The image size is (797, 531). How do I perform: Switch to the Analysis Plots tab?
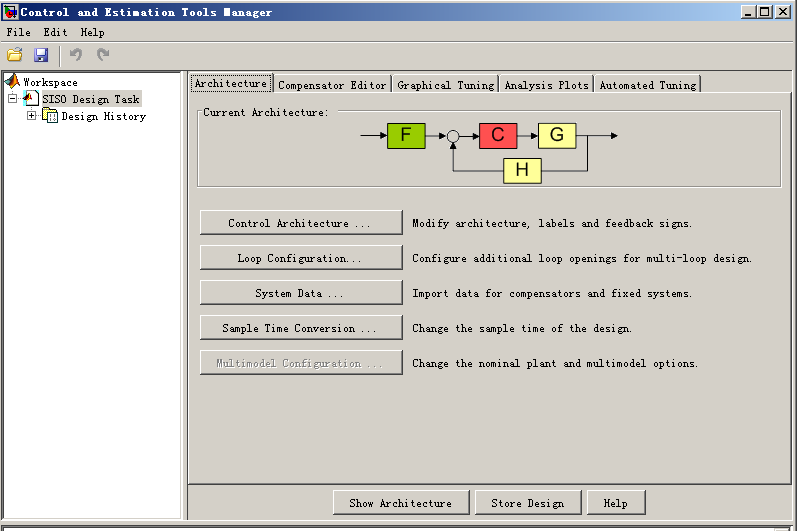tap(546, 85)
